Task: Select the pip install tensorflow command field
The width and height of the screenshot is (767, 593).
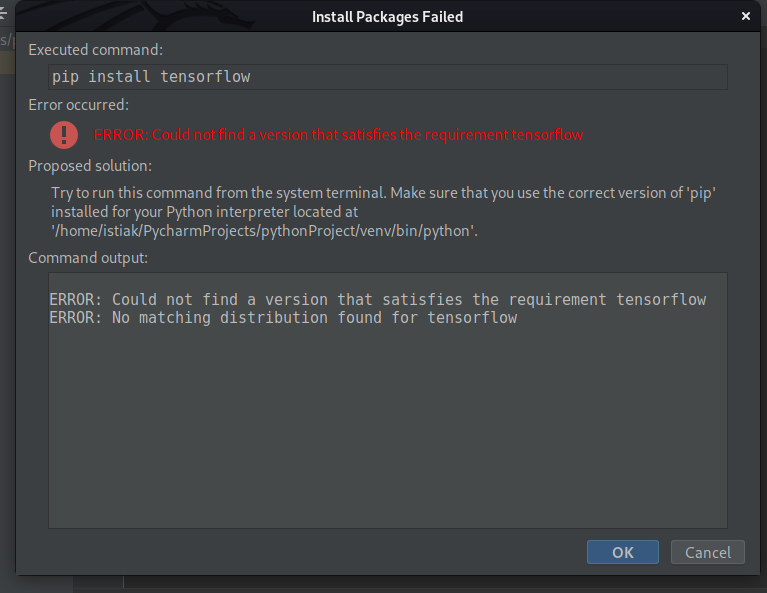Action: click(x=388, y=77)
